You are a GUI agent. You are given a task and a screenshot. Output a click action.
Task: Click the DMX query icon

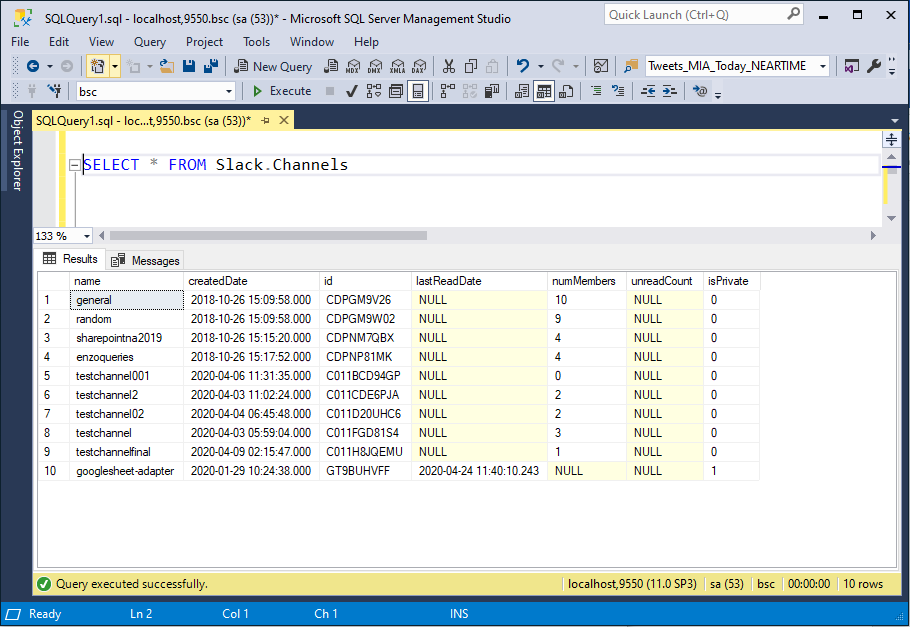point(375,66)
